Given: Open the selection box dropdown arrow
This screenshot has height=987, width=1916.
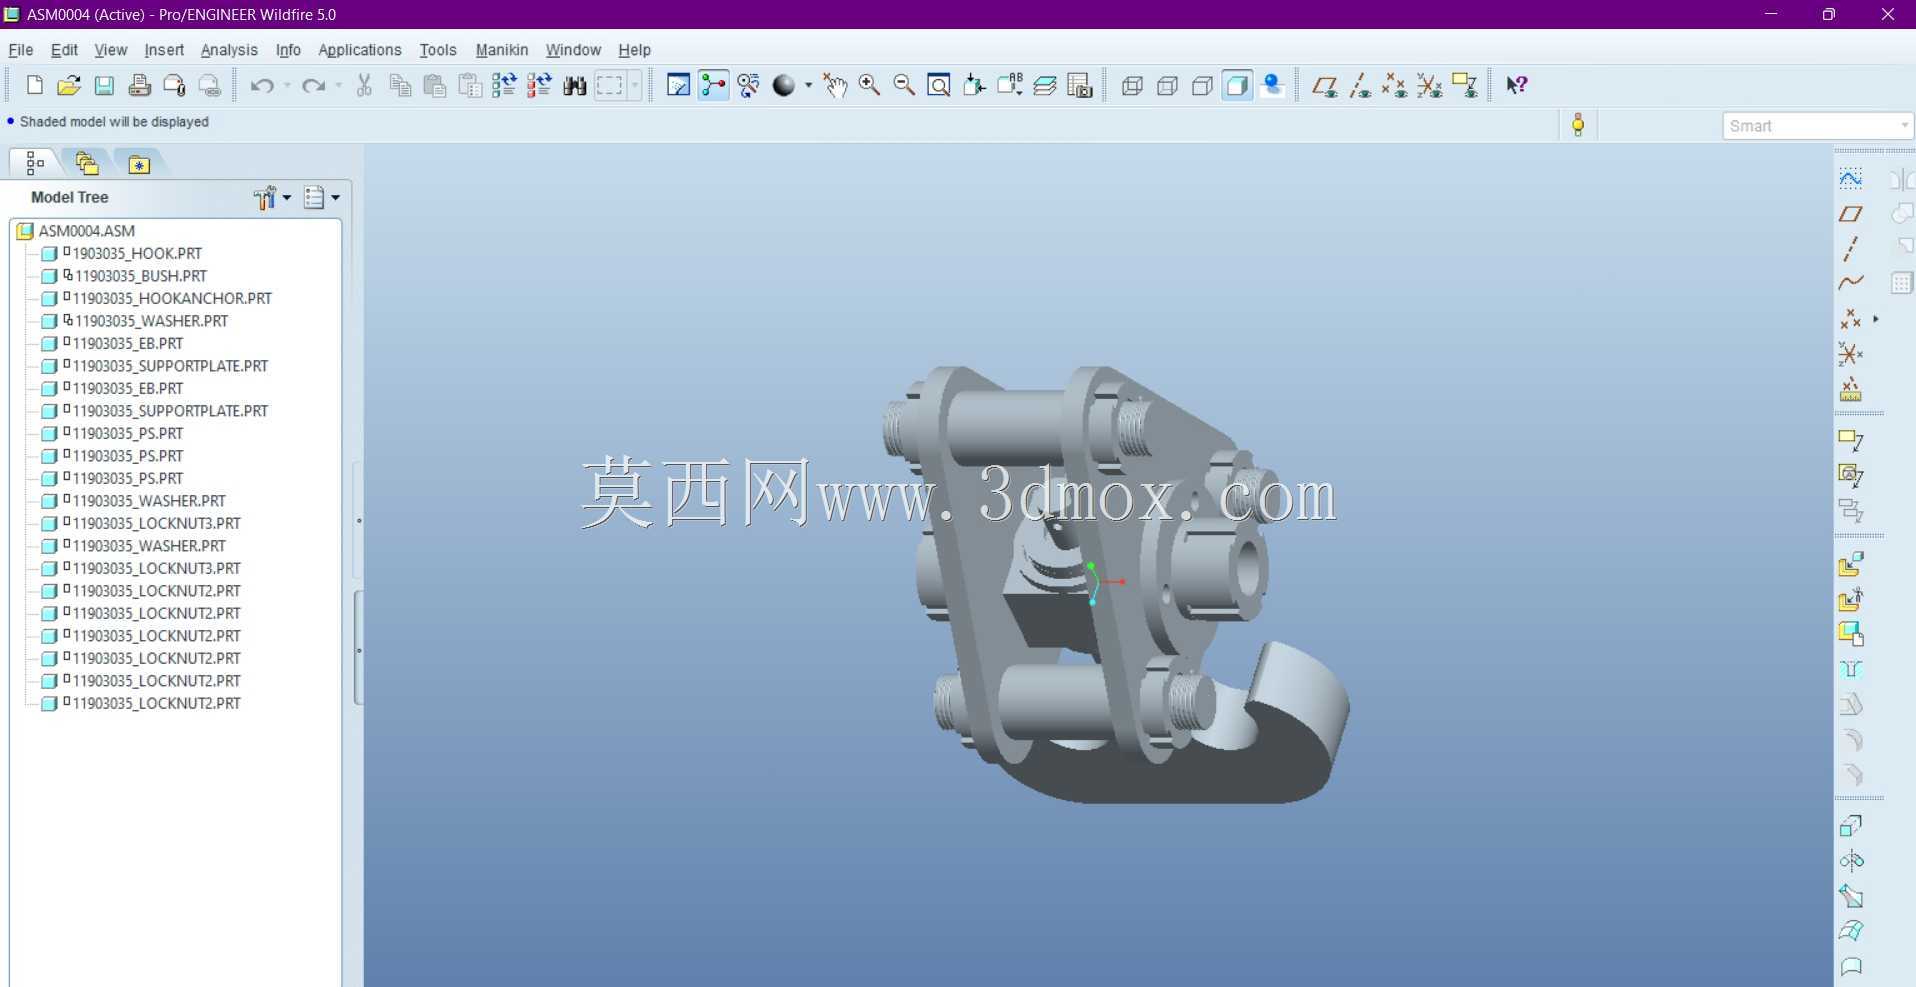Looking at the screenshot, I should click(x=634, y=86).
